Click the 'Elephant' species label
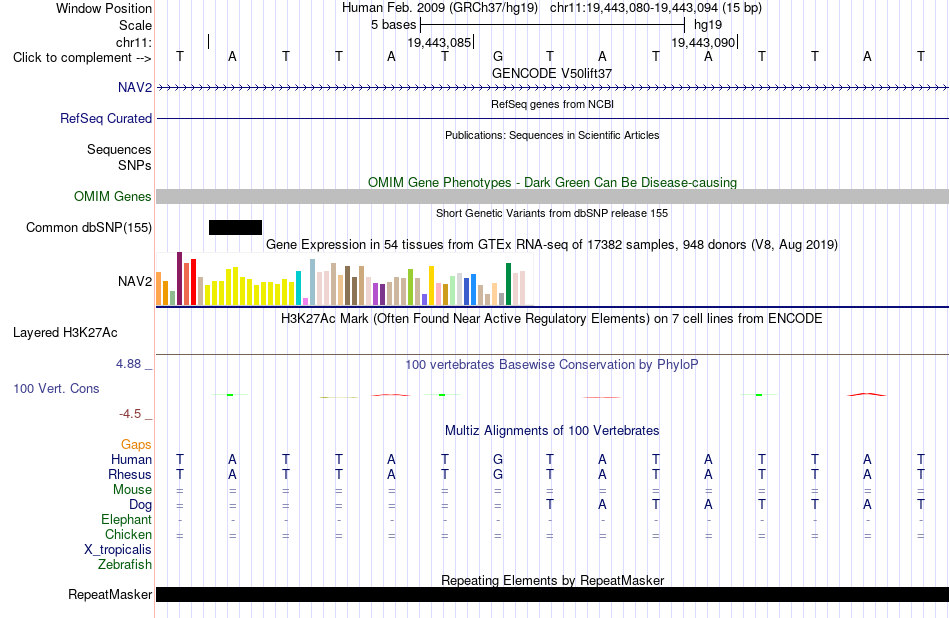 click(x=126, y=519)
